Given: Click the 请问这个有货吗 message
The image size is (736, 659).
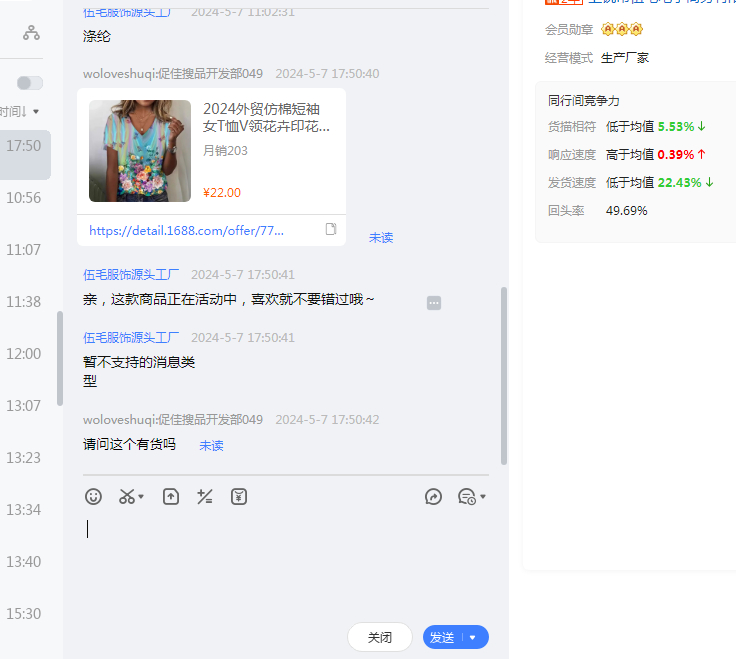Looking at the screenshot, I should coord(129,444).
